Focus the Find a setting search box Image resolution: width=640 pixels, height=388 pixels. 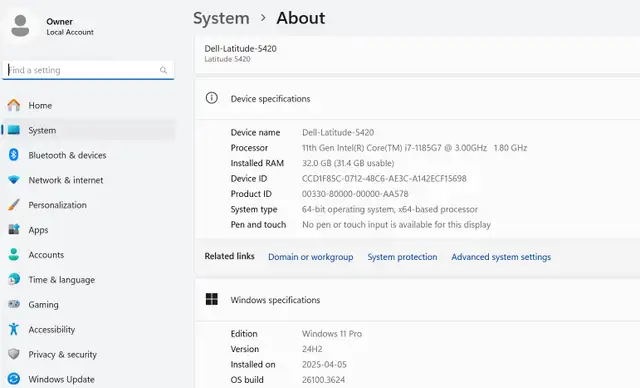[88, 70]
